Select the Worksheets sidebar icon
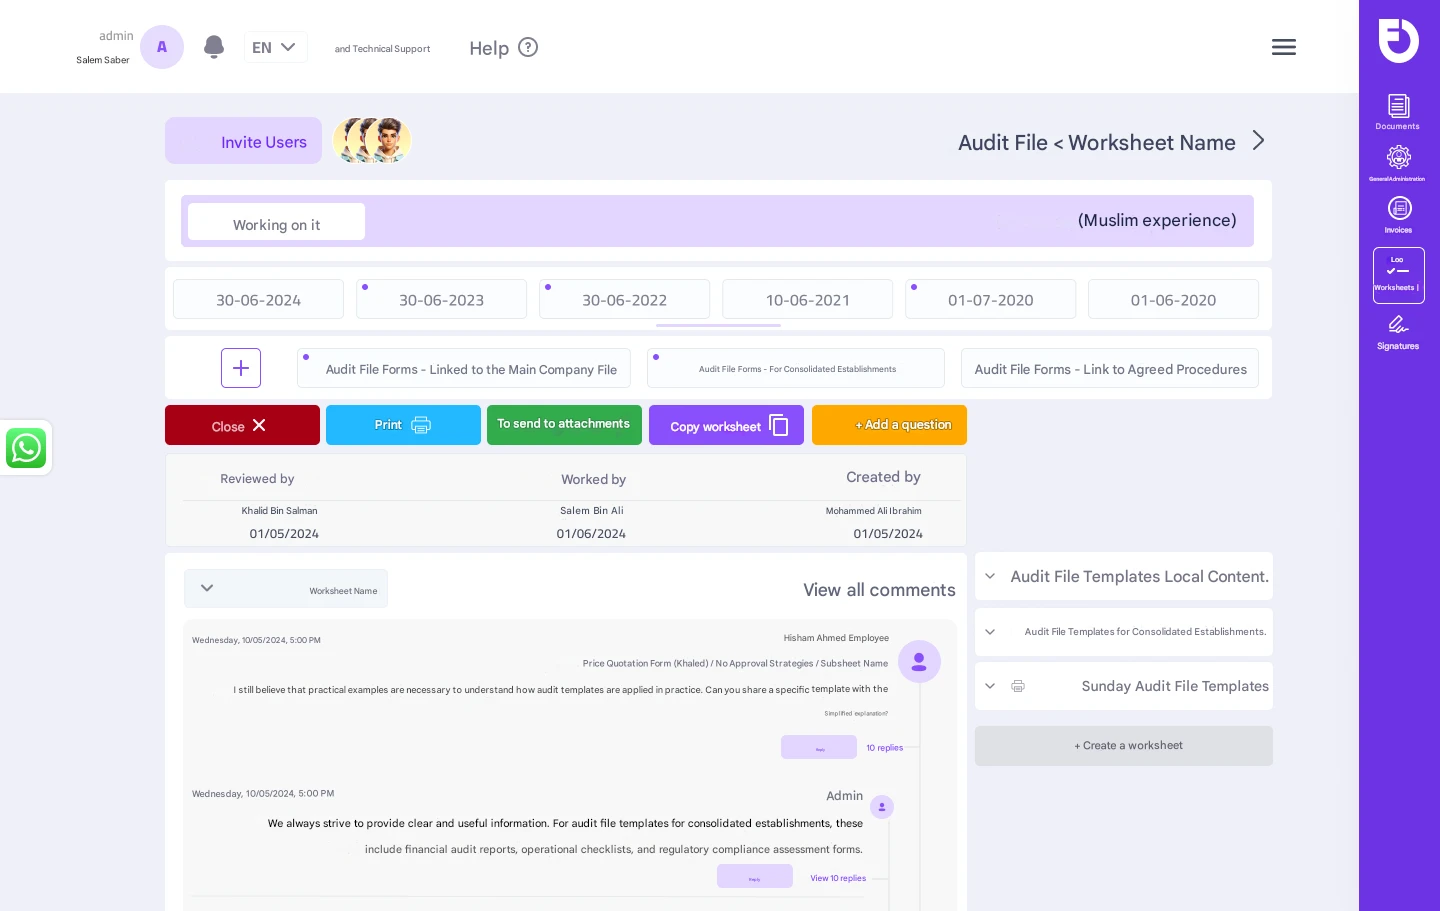1440x911 pixels. pos(1398,272)
